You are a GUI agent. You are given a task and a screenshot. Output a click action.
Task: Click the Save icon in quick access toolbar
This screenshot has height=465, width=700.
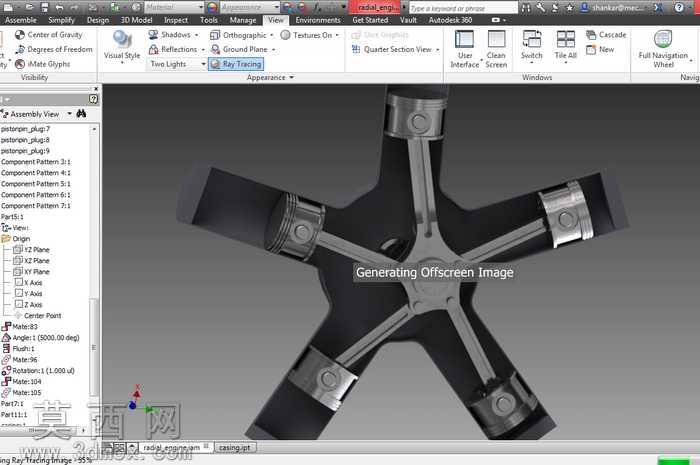pyautogui.click(x=45, y=7)
